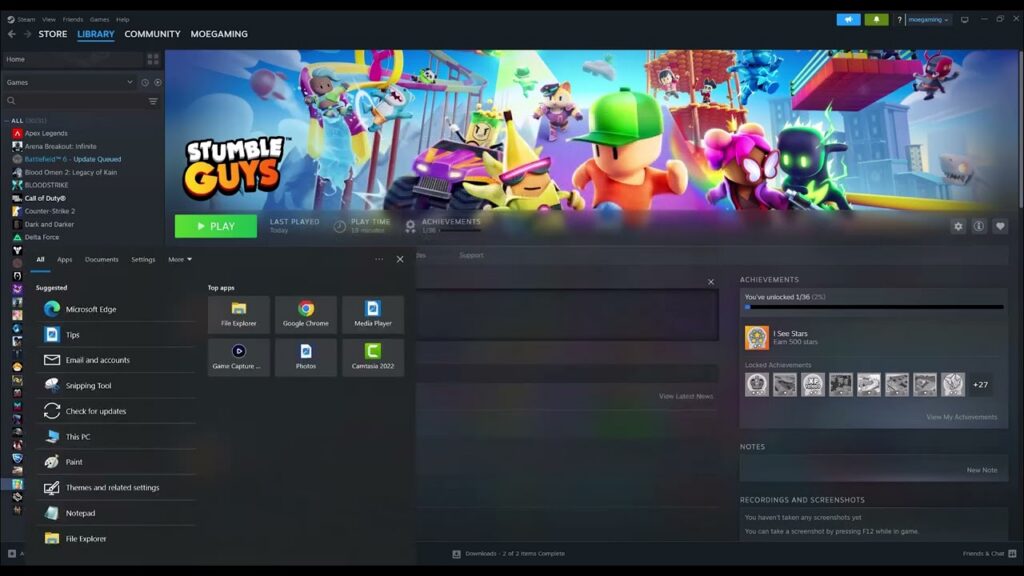Screen dimensions: 1024x576
Task: Click the ready-to-play filter icon beside Games
Action: click(x=157, y=82)
